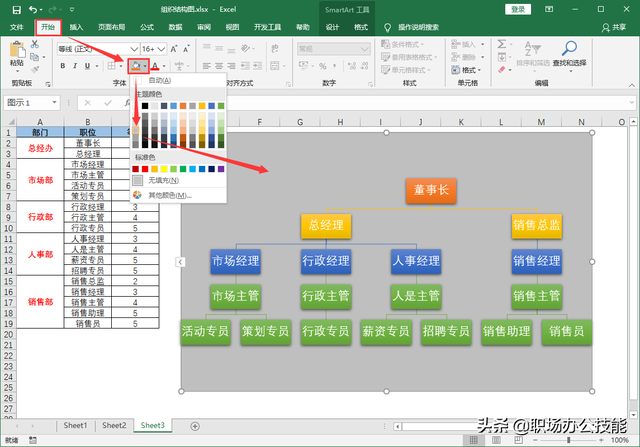Image resolution: width=640 pixels, height=447 pixels.
Task: Open the SmartArt 设计 Design tab
Action: 332,27
